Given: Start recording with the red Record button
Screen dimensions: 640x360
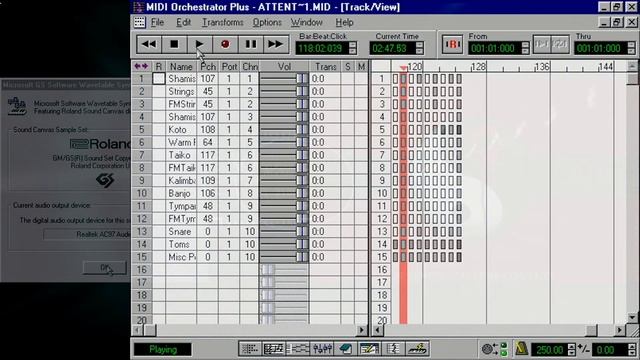Looking at the screenshot, I should point(225,44).
